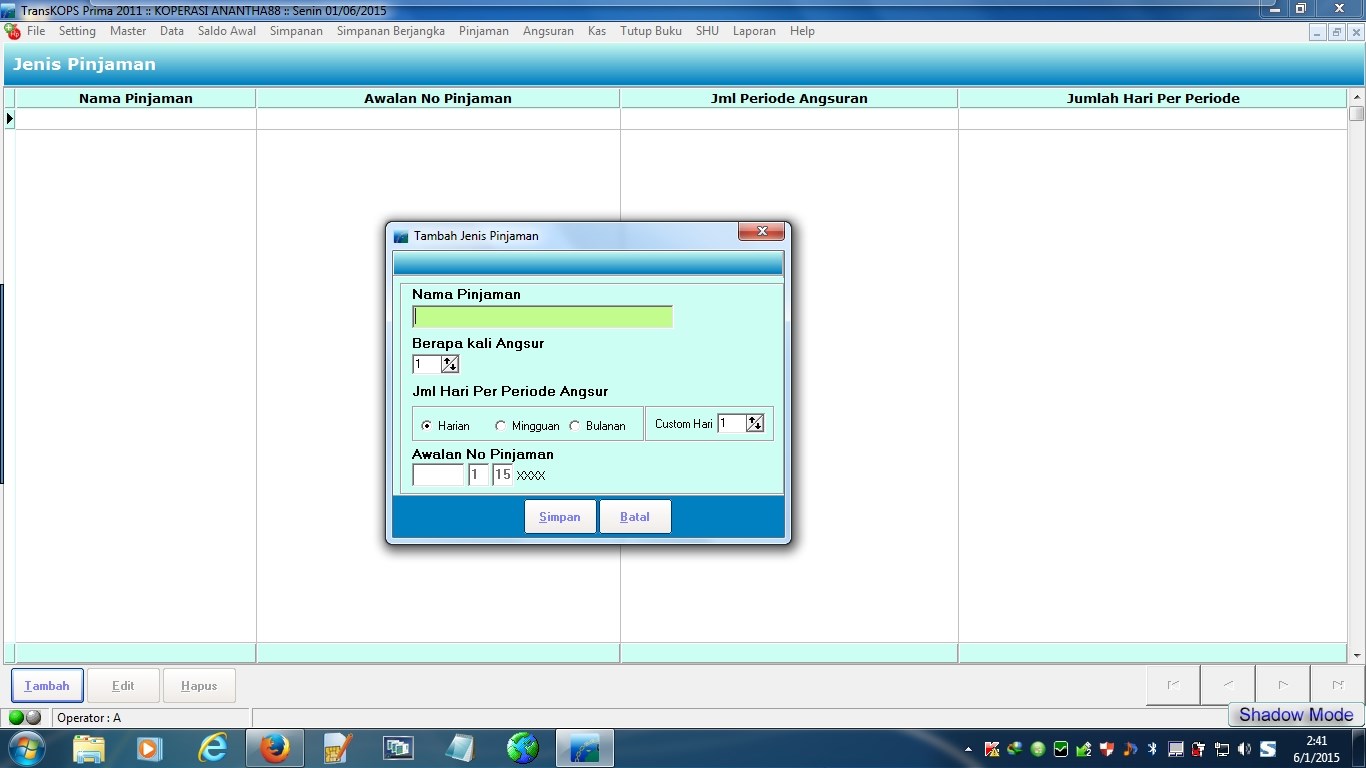Click the Shadow Mode button

[x=1296, y=715]
